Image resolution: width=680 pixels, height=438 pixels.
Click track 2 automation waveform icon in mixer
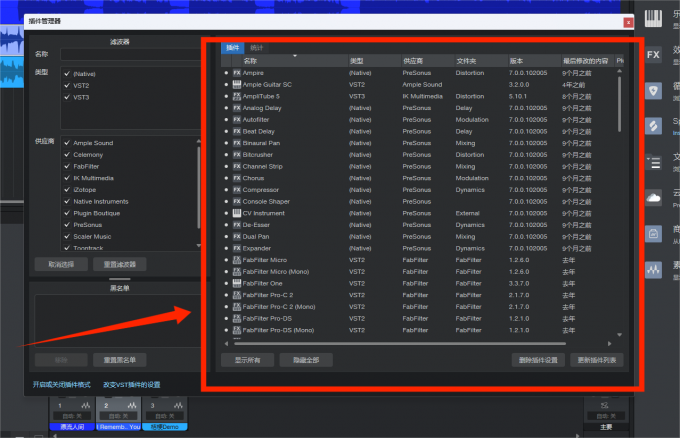tap(132, 405)
